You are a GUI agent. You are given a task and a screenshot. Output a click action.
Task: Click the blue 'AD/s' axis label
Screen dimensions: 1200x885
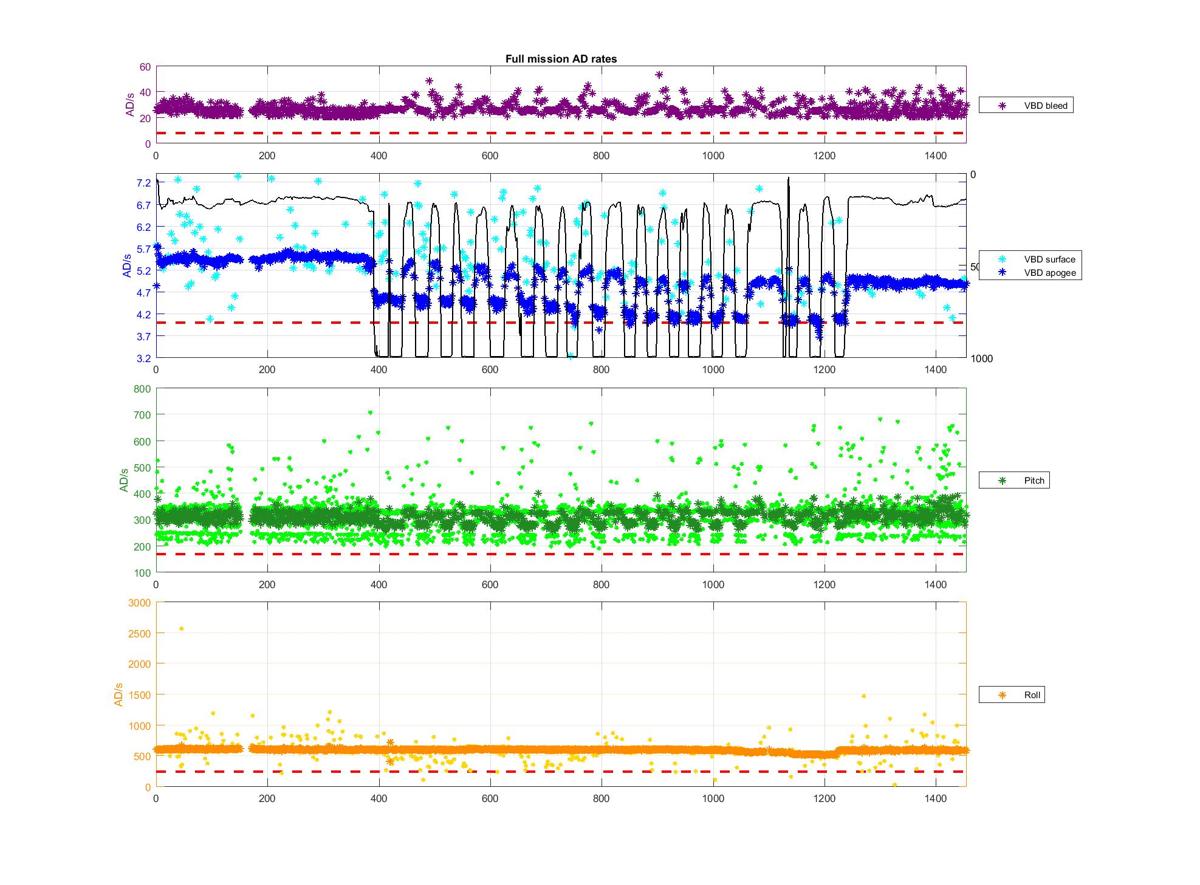coord(127,266)
